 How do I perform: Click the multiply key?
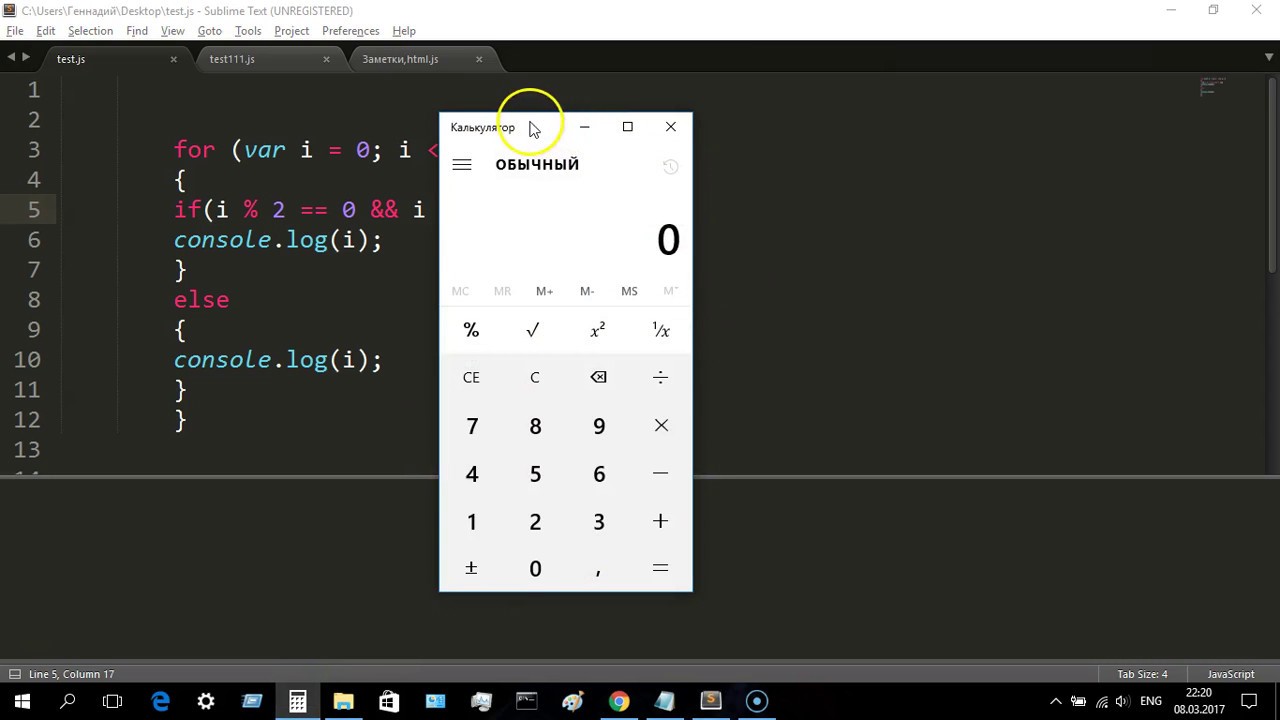[661, 425]
